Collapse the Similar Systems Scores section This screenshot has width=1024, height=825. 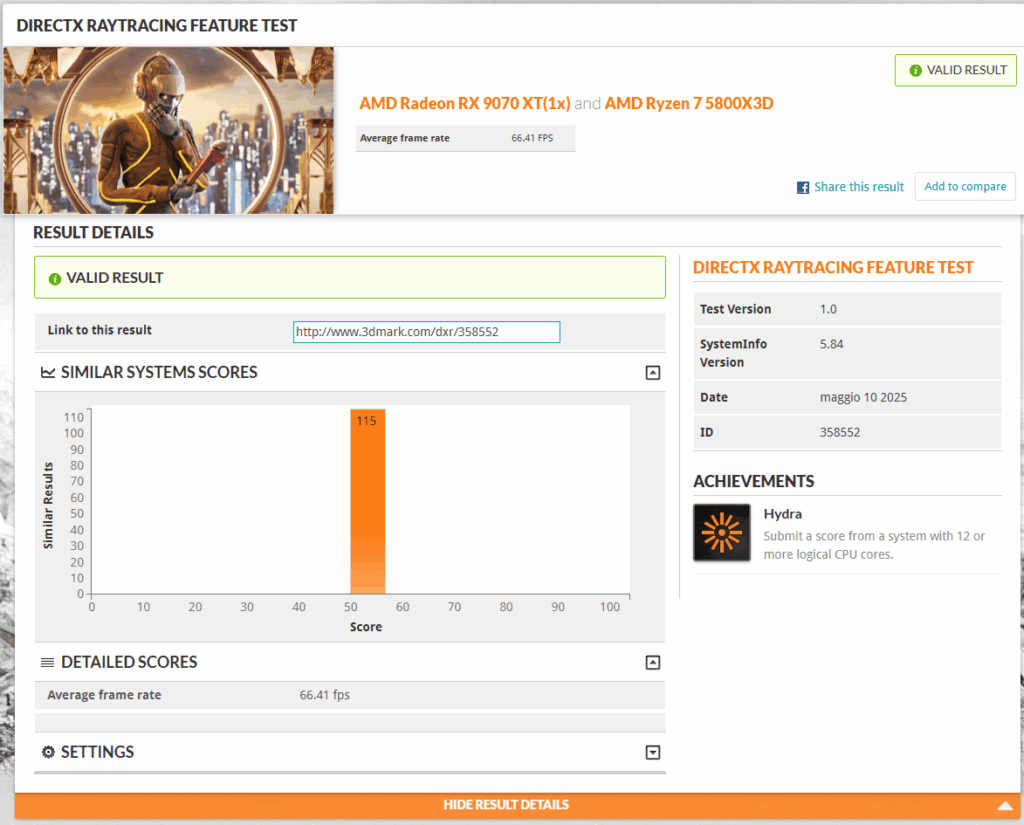point(652,372)
